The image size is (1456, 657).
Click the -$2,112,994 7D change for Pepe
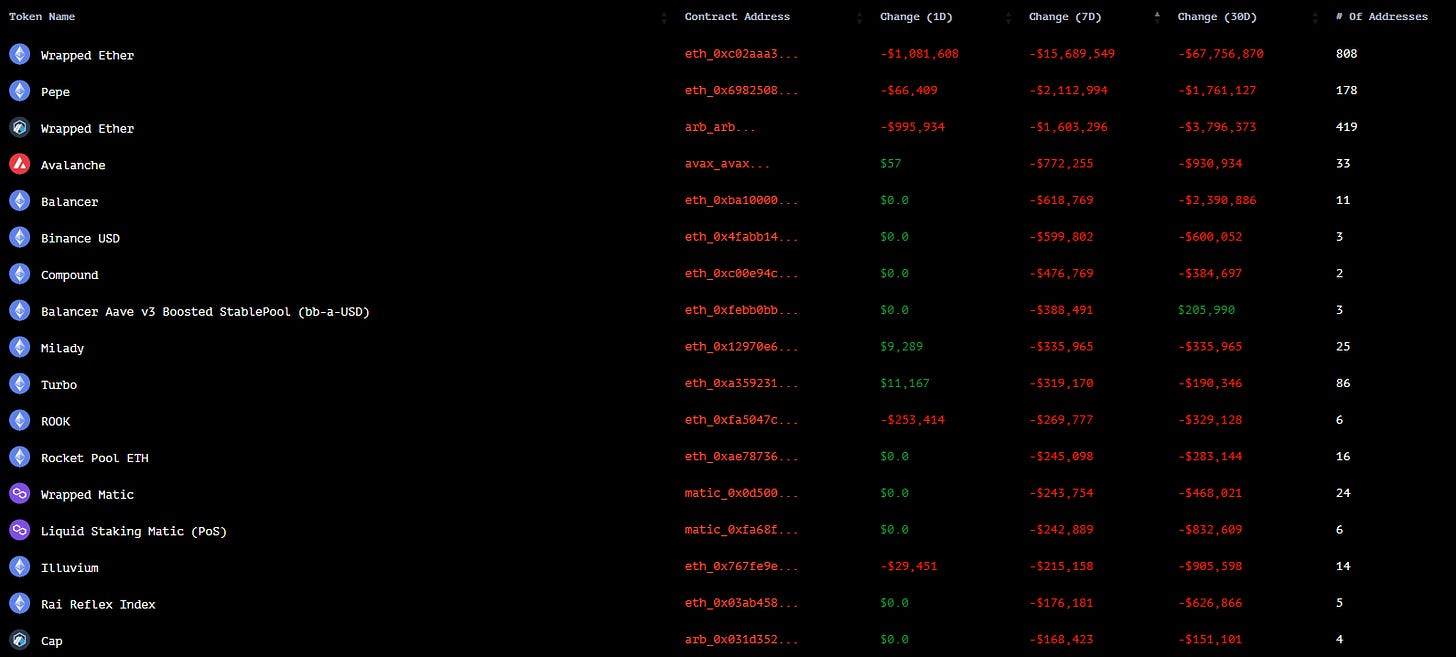point(1068,91)
